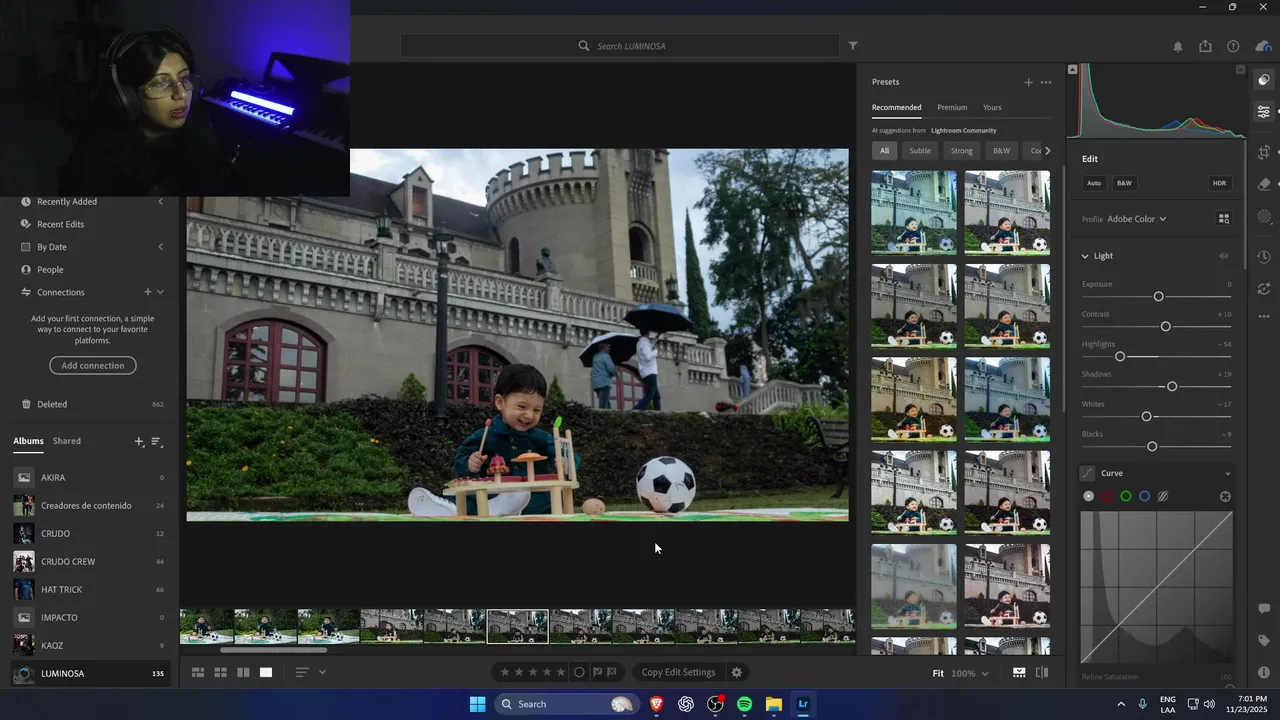Open the Help question mark icon
Screen dimensions: 1280x720
coord(1233,46)
